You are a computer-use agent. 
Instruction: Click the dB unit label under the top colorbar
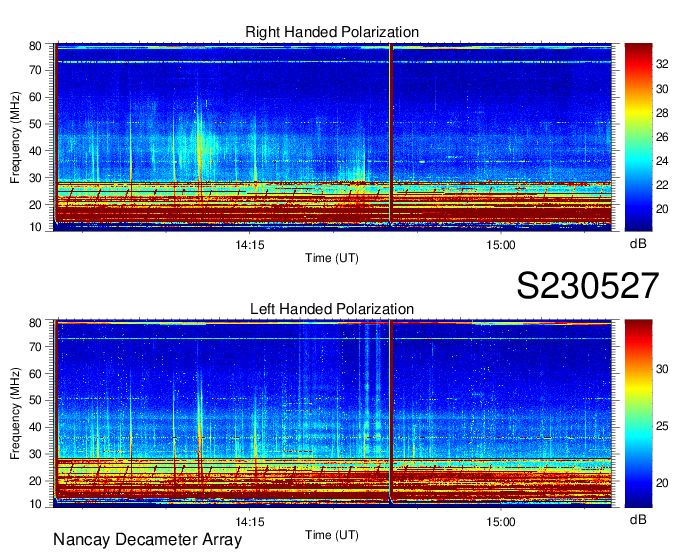coord(638,244)
